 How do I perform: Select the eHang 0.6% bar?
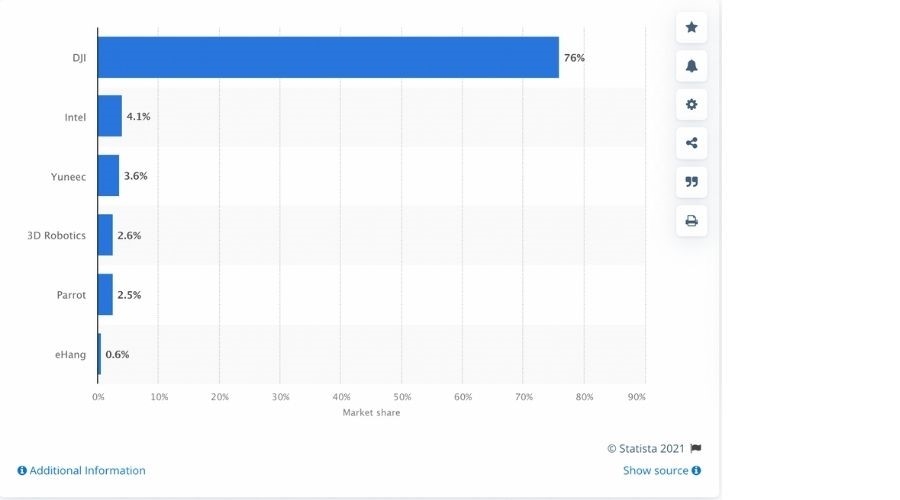(x=99, y=354)
